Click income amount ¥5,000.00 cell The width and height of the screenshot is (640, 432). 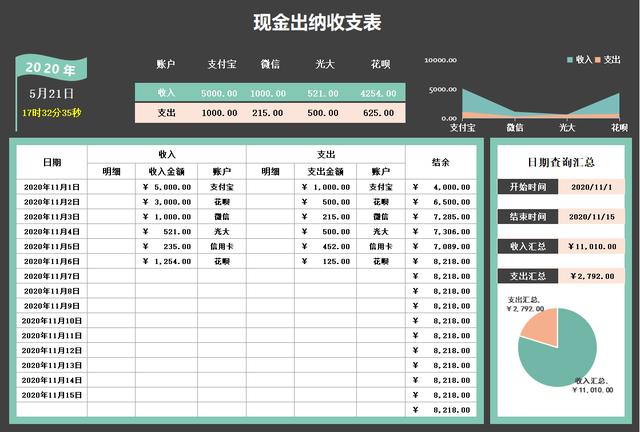(167, 187)
